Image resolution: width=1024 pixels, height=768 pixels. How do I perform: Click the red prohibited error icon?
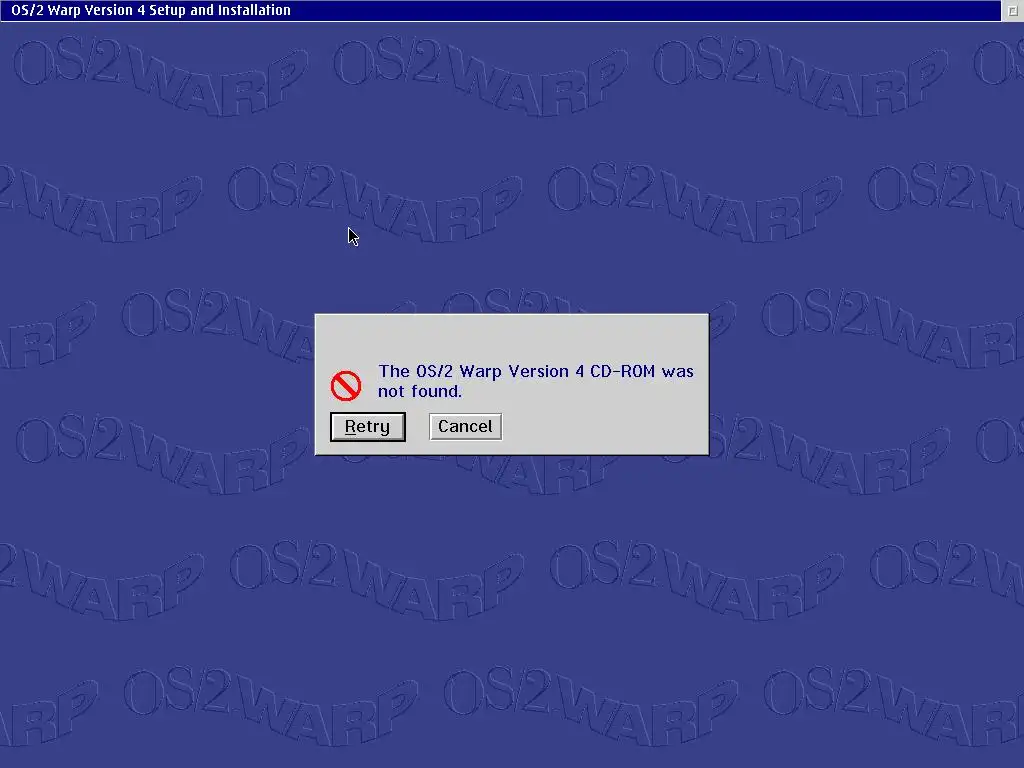[345, 385]
